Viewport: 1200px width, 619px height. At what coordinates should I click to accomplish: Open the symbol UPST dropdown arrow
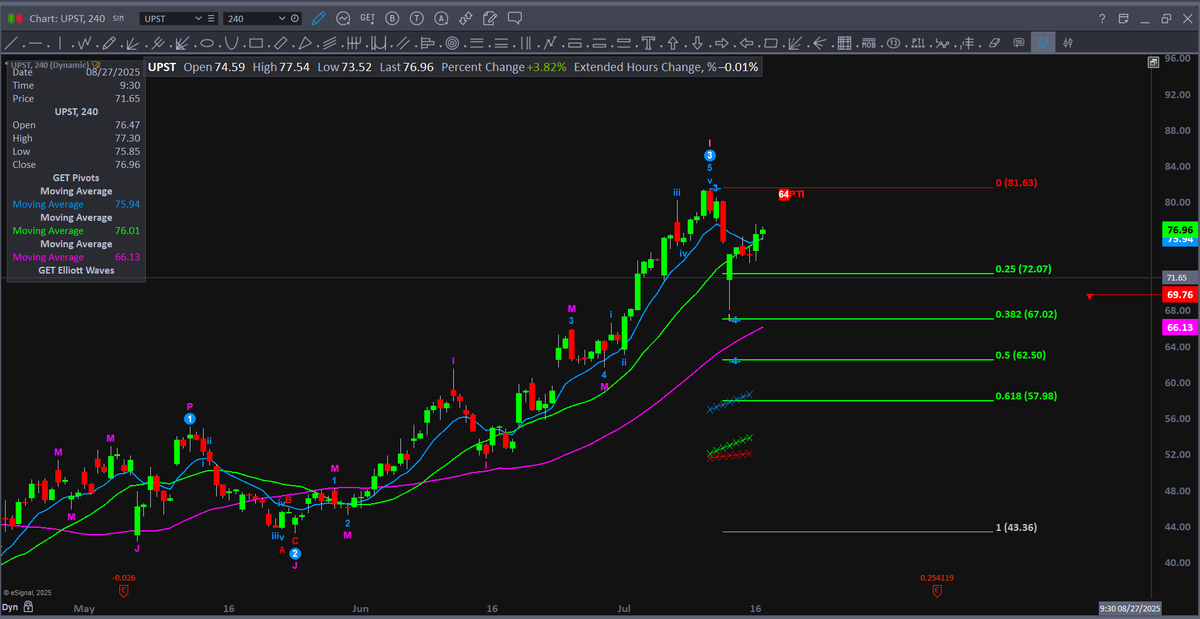pos(198,18)
